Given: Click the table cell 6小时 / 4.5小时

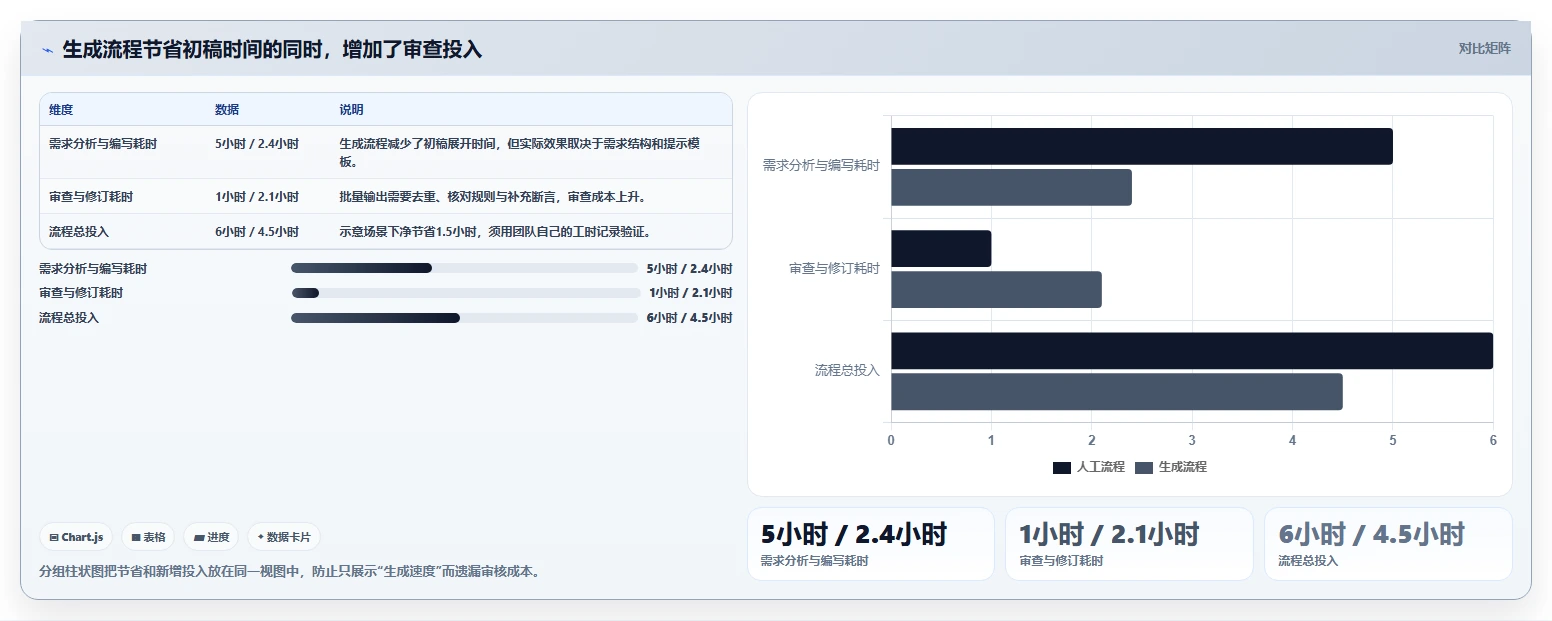Looking at the screenshot, I should point(257,232).
